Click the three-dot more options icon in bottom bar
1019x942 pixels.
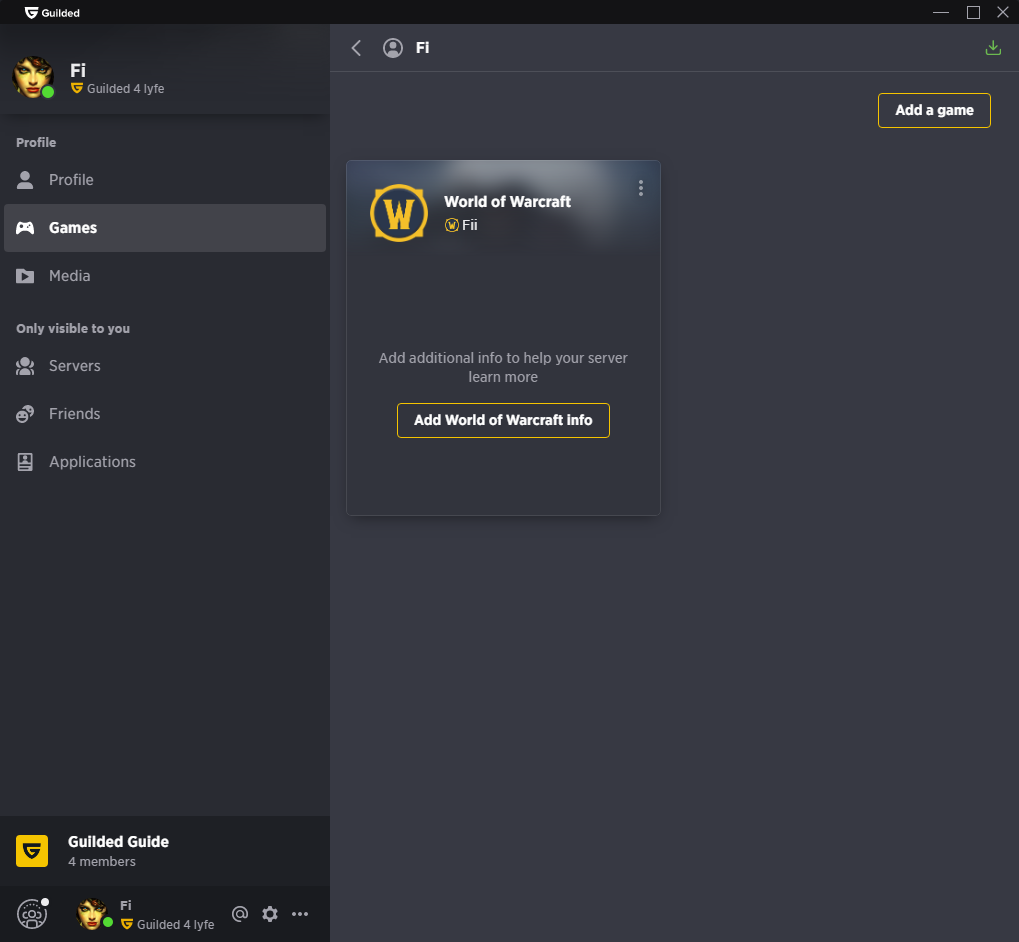[x=300, y=914]
